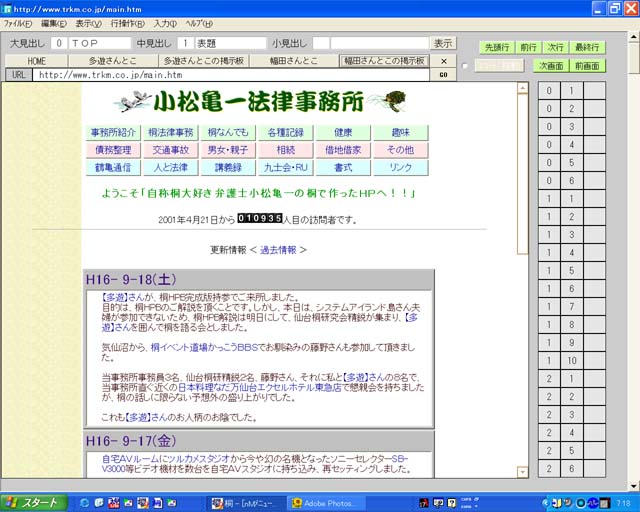Click the 表示 button next to 小見出し
Viewport: 640px width, 512px height.
coord(443,43)
